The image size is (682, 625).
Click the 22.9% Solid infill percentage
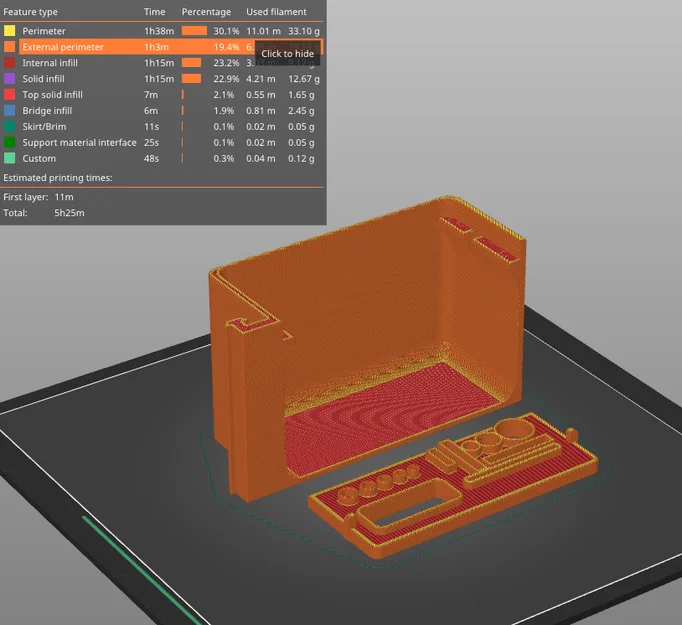(226, 79)
